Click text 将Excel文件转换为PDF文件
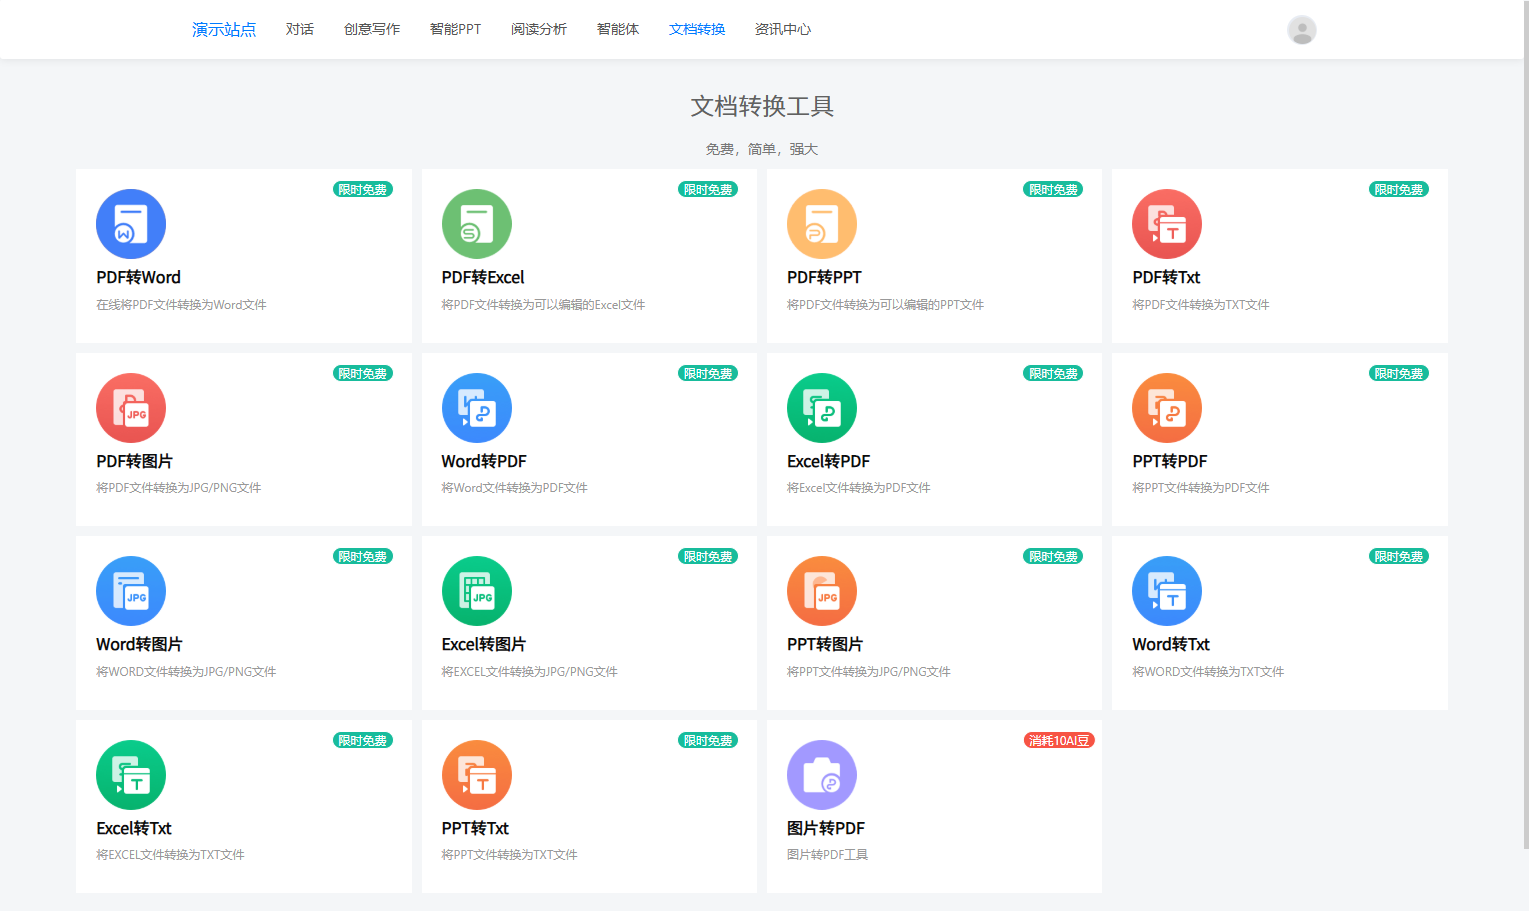 858,488
